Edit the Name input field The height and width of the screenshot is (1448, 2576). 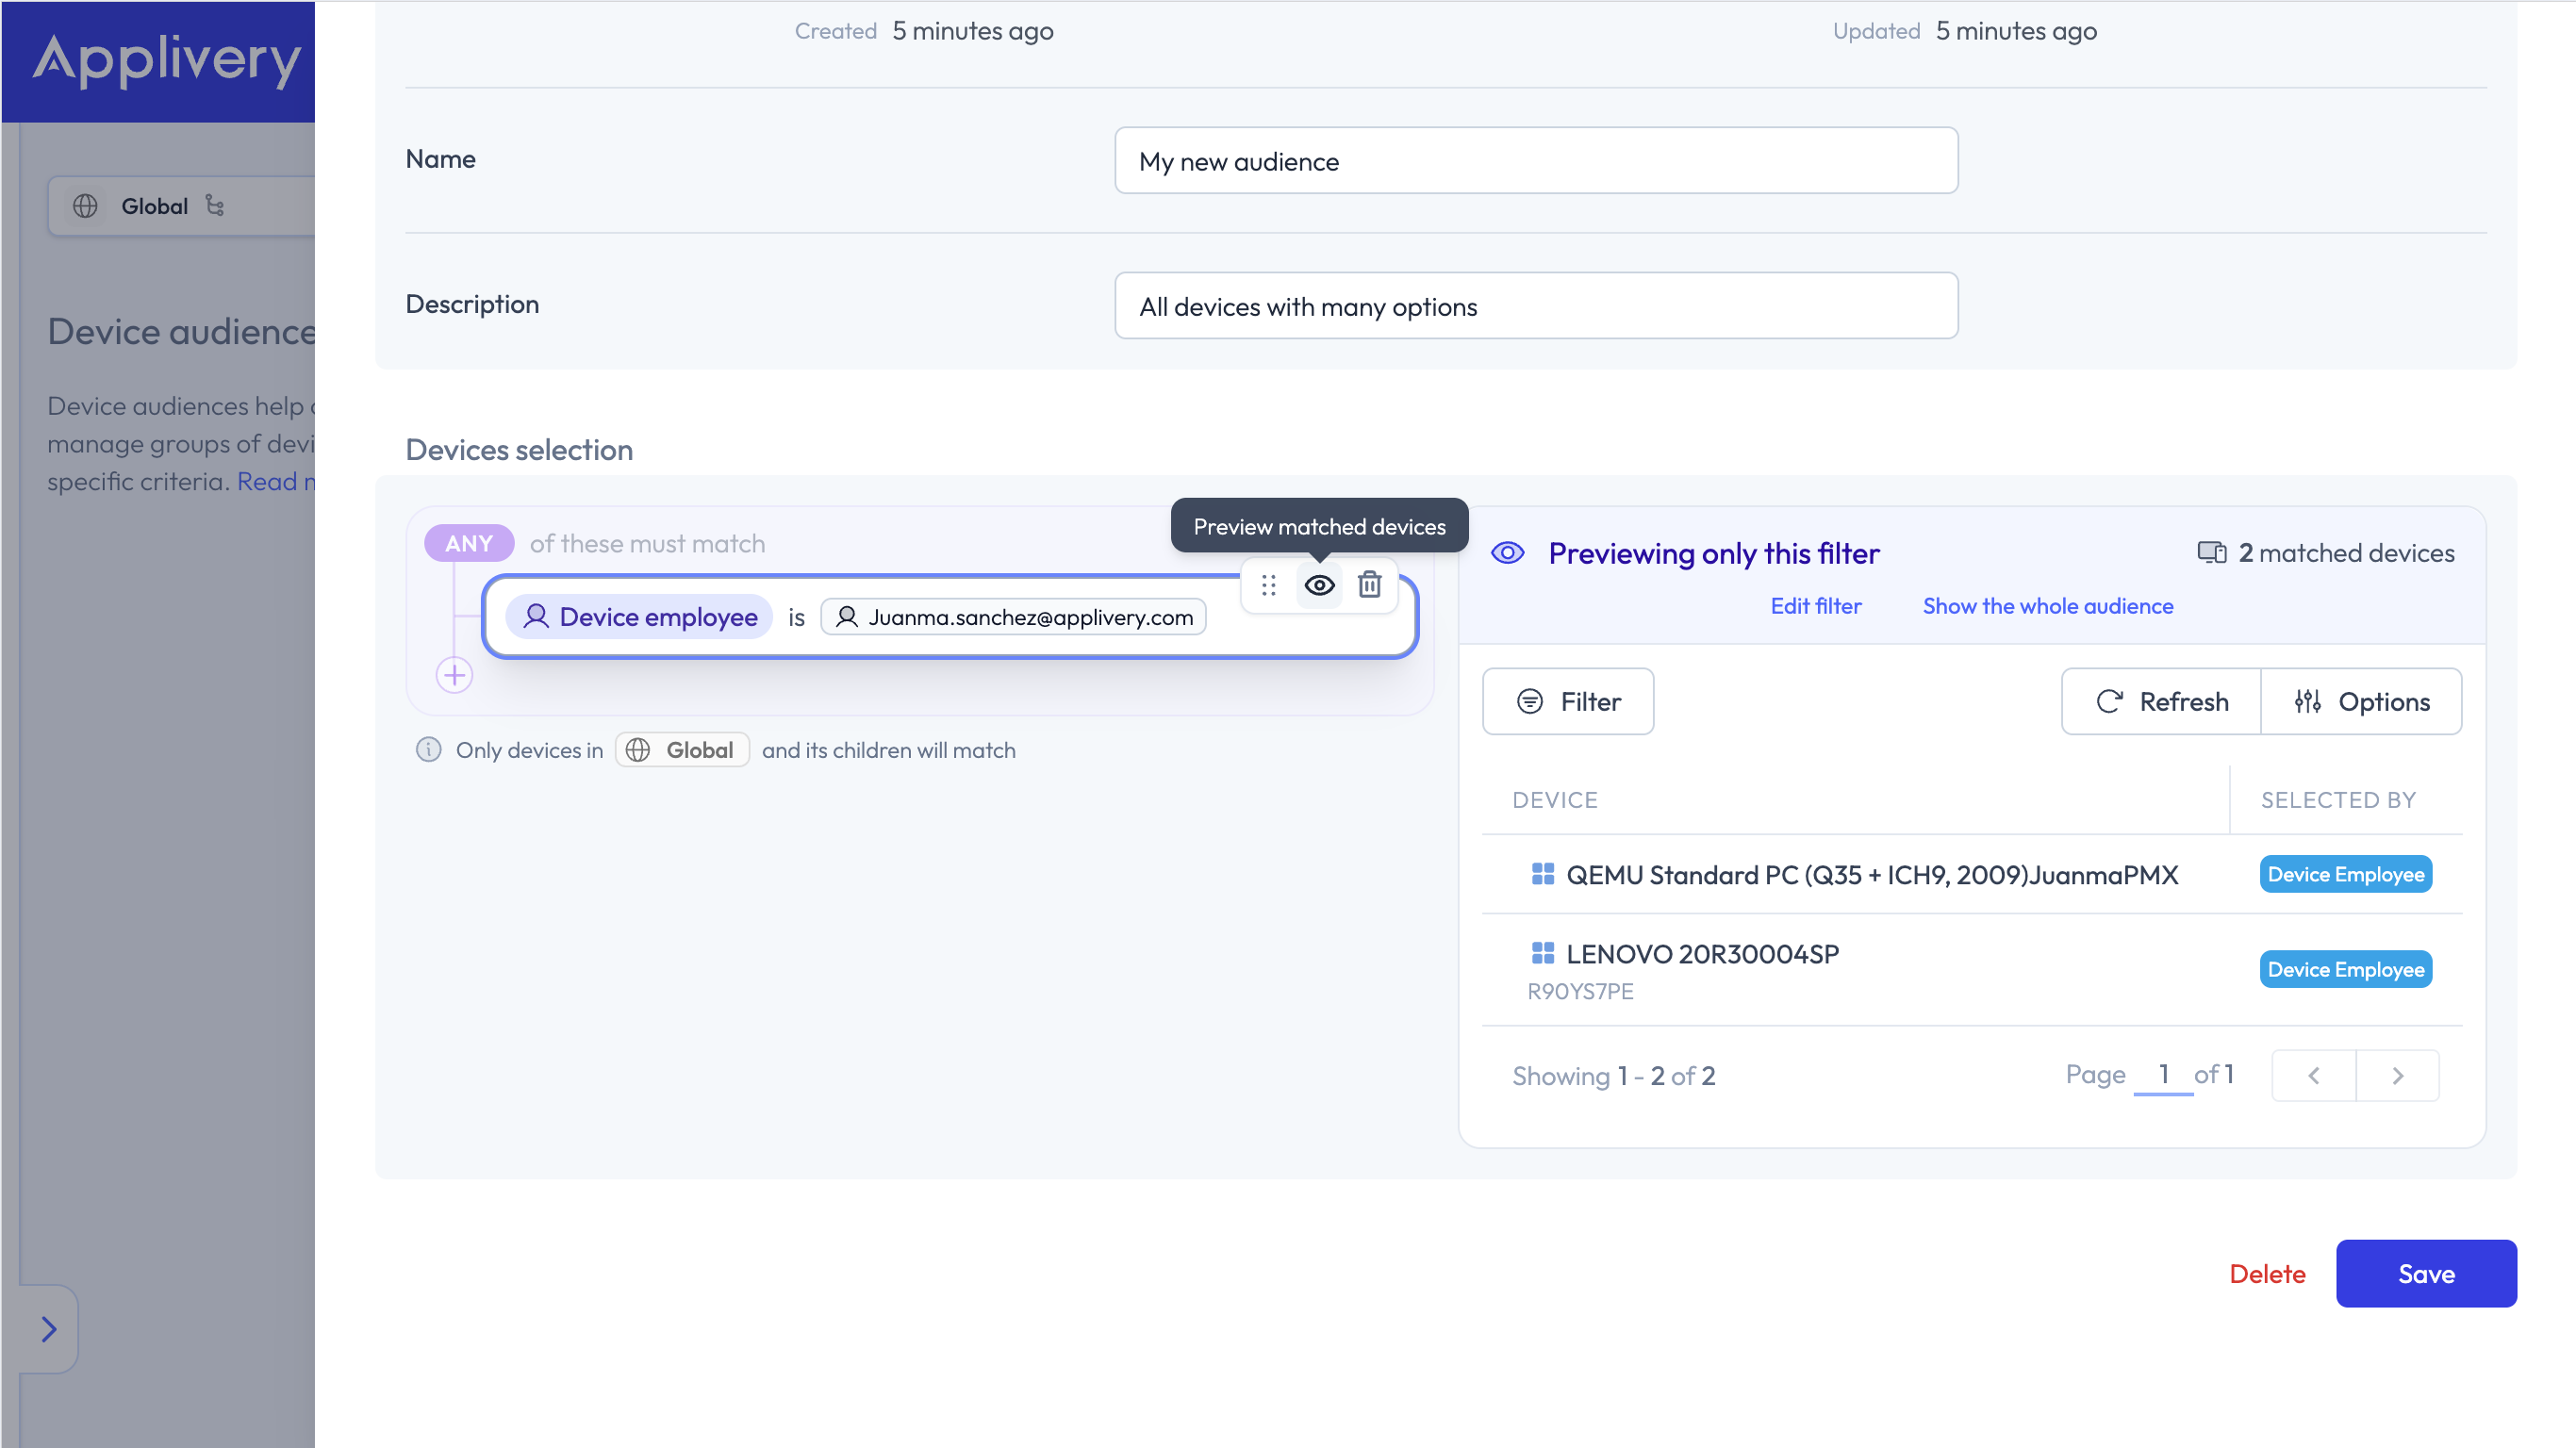point(1536,161)
